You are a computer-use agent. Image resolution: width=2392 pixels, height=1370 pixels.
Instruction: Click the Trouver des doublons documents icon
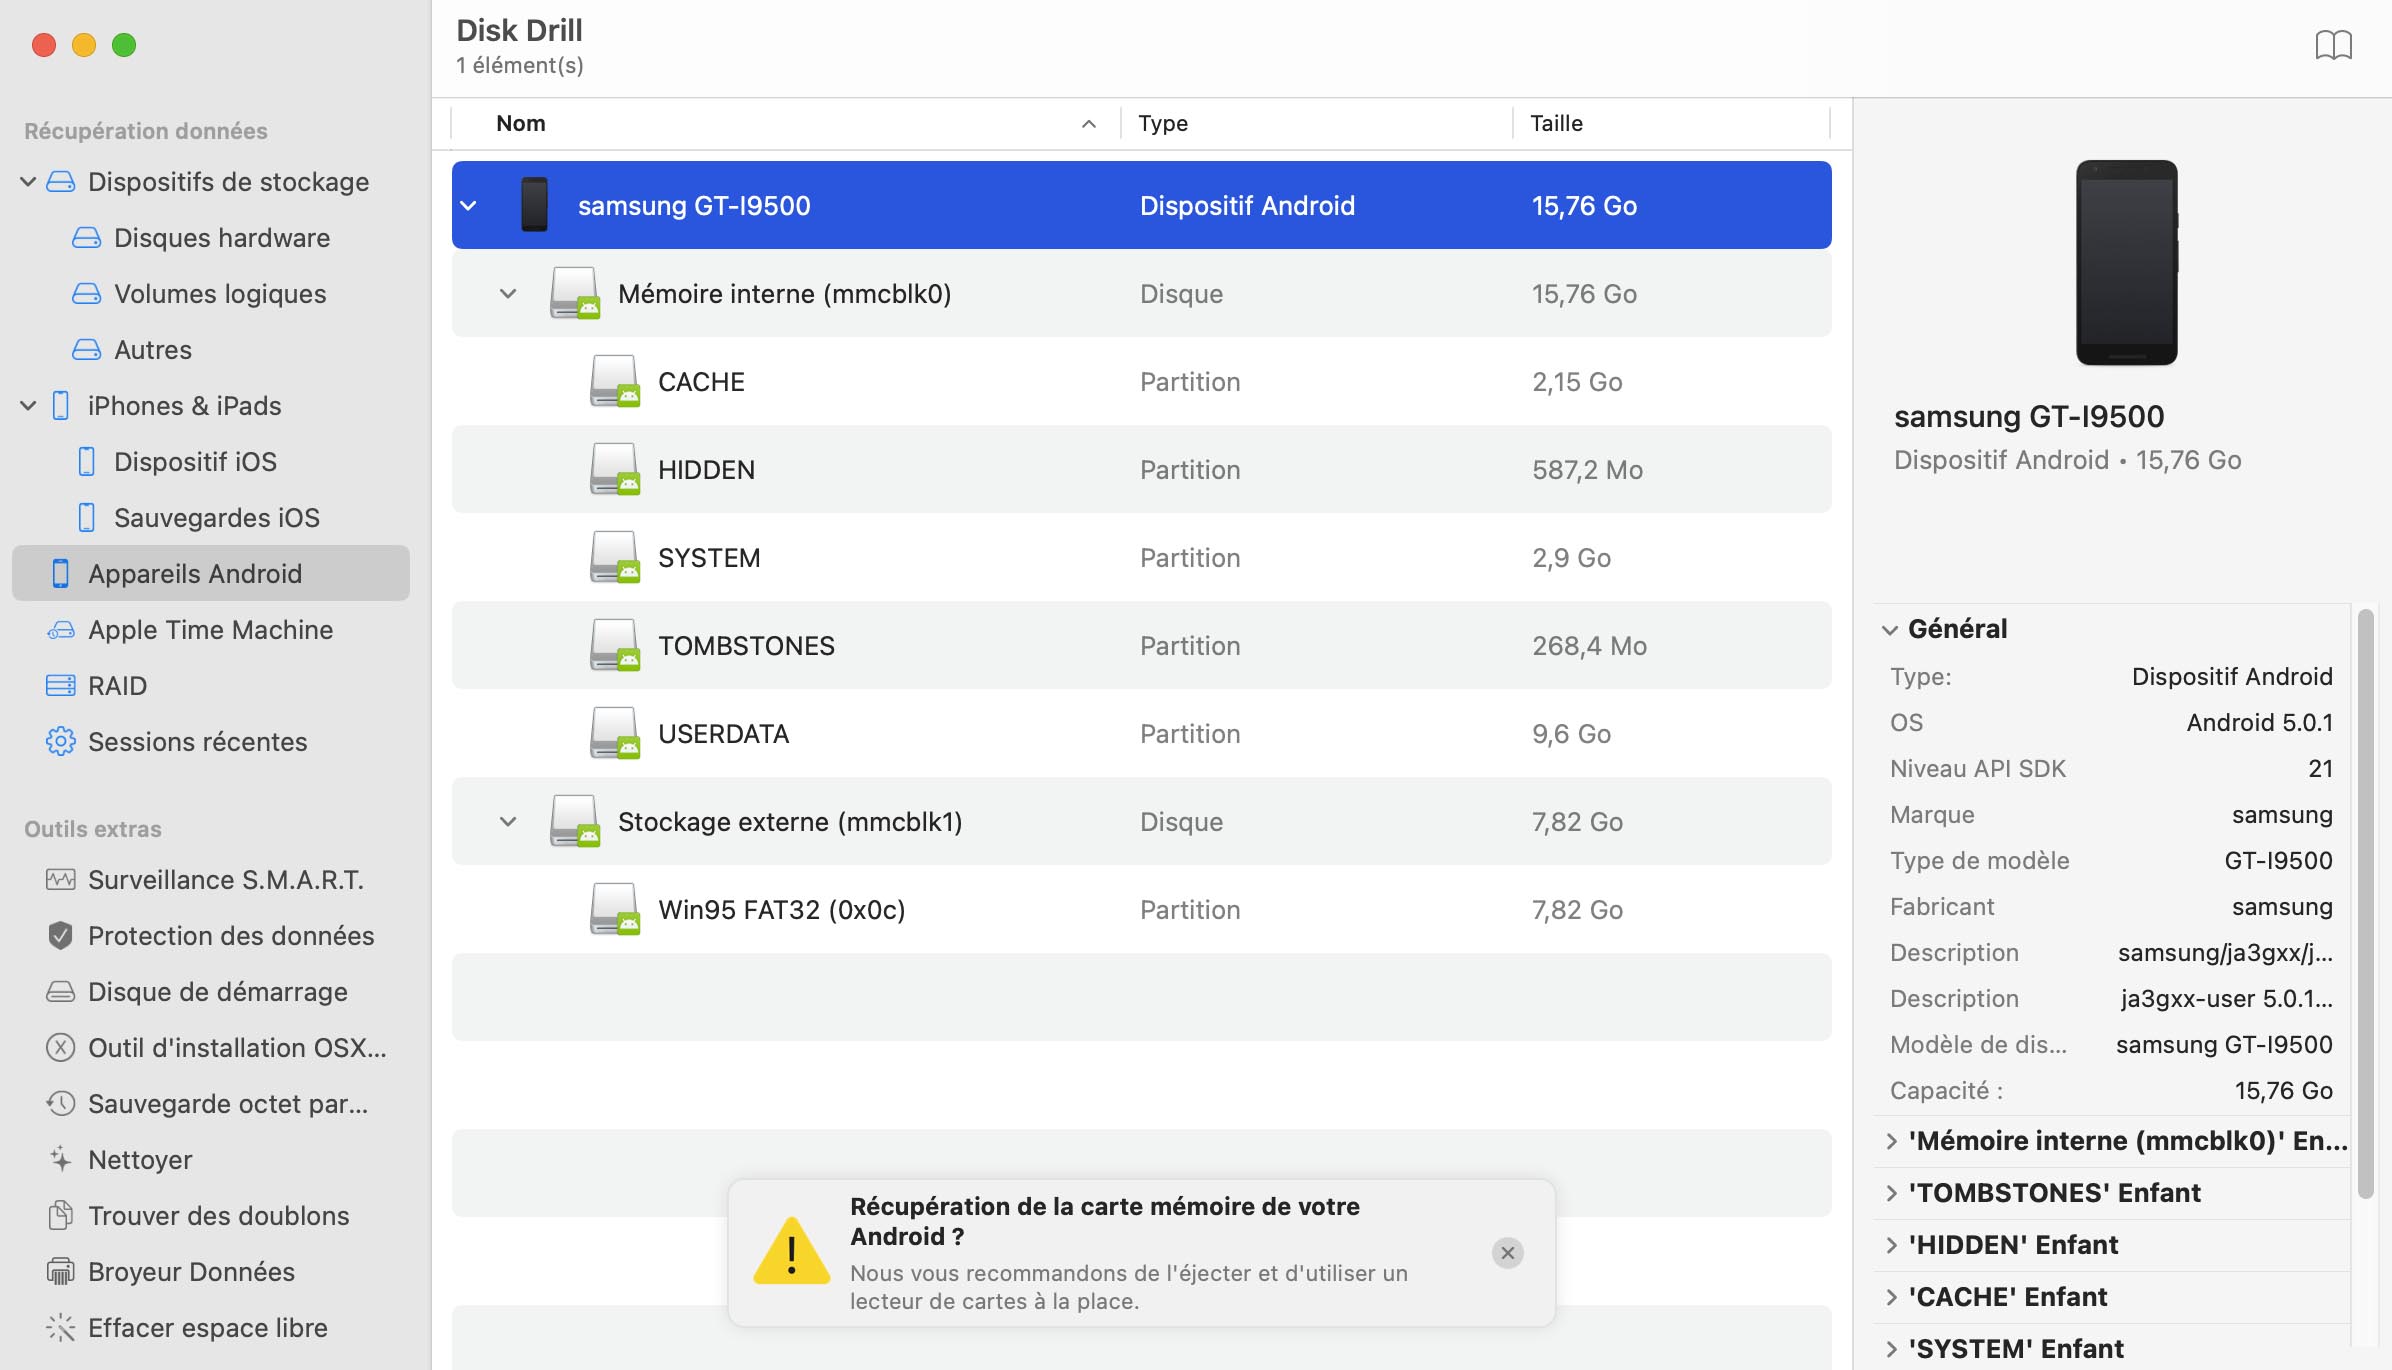pyautogui.click(x=61, y=1216)
